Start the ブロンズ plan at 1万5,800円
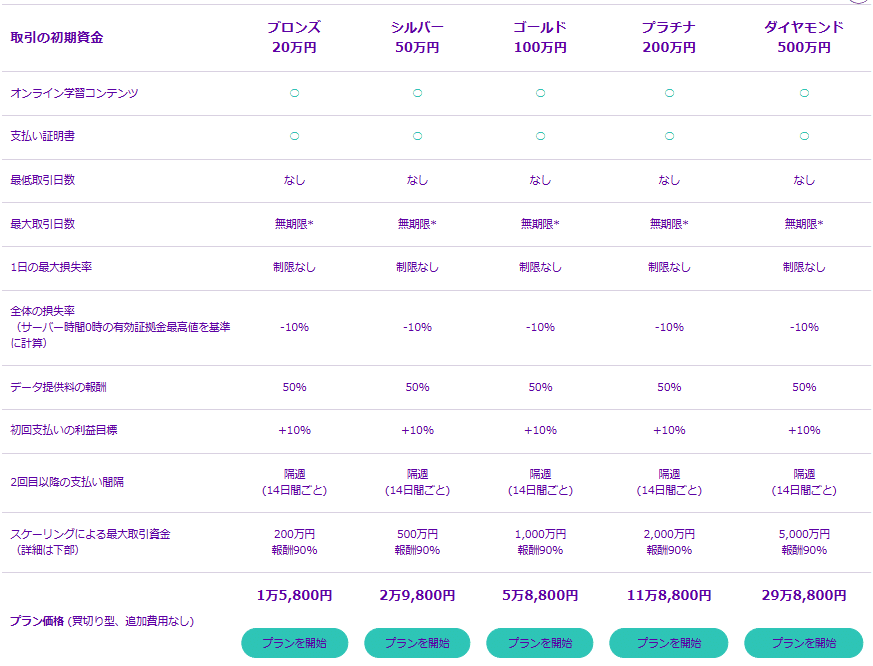Image resolution: width=873 pixels, height=666 pixels. click(x=295, y=643)
